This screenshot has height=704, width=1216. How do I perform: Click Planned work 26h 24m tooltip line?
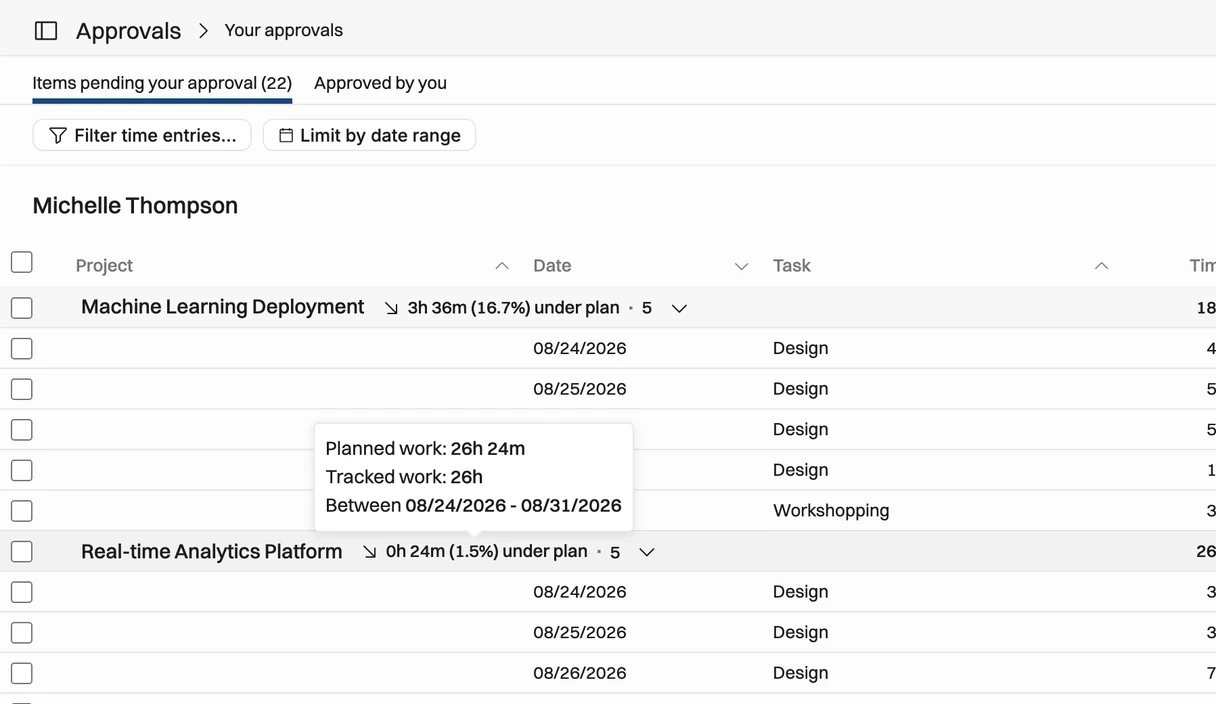[425, 448]
